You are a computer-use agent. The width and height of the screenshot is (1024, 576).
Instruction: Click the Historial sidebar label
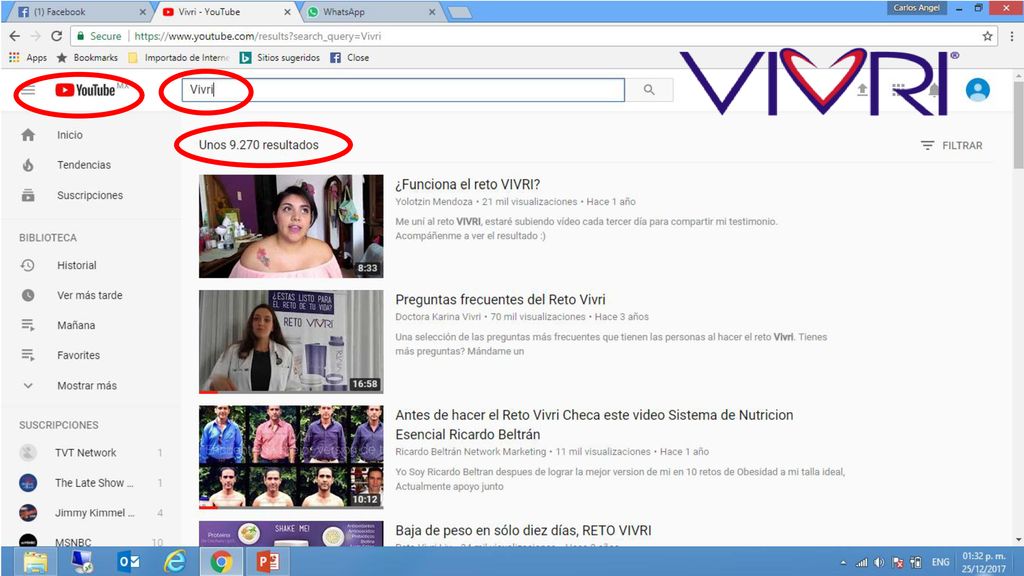point(76,265)
